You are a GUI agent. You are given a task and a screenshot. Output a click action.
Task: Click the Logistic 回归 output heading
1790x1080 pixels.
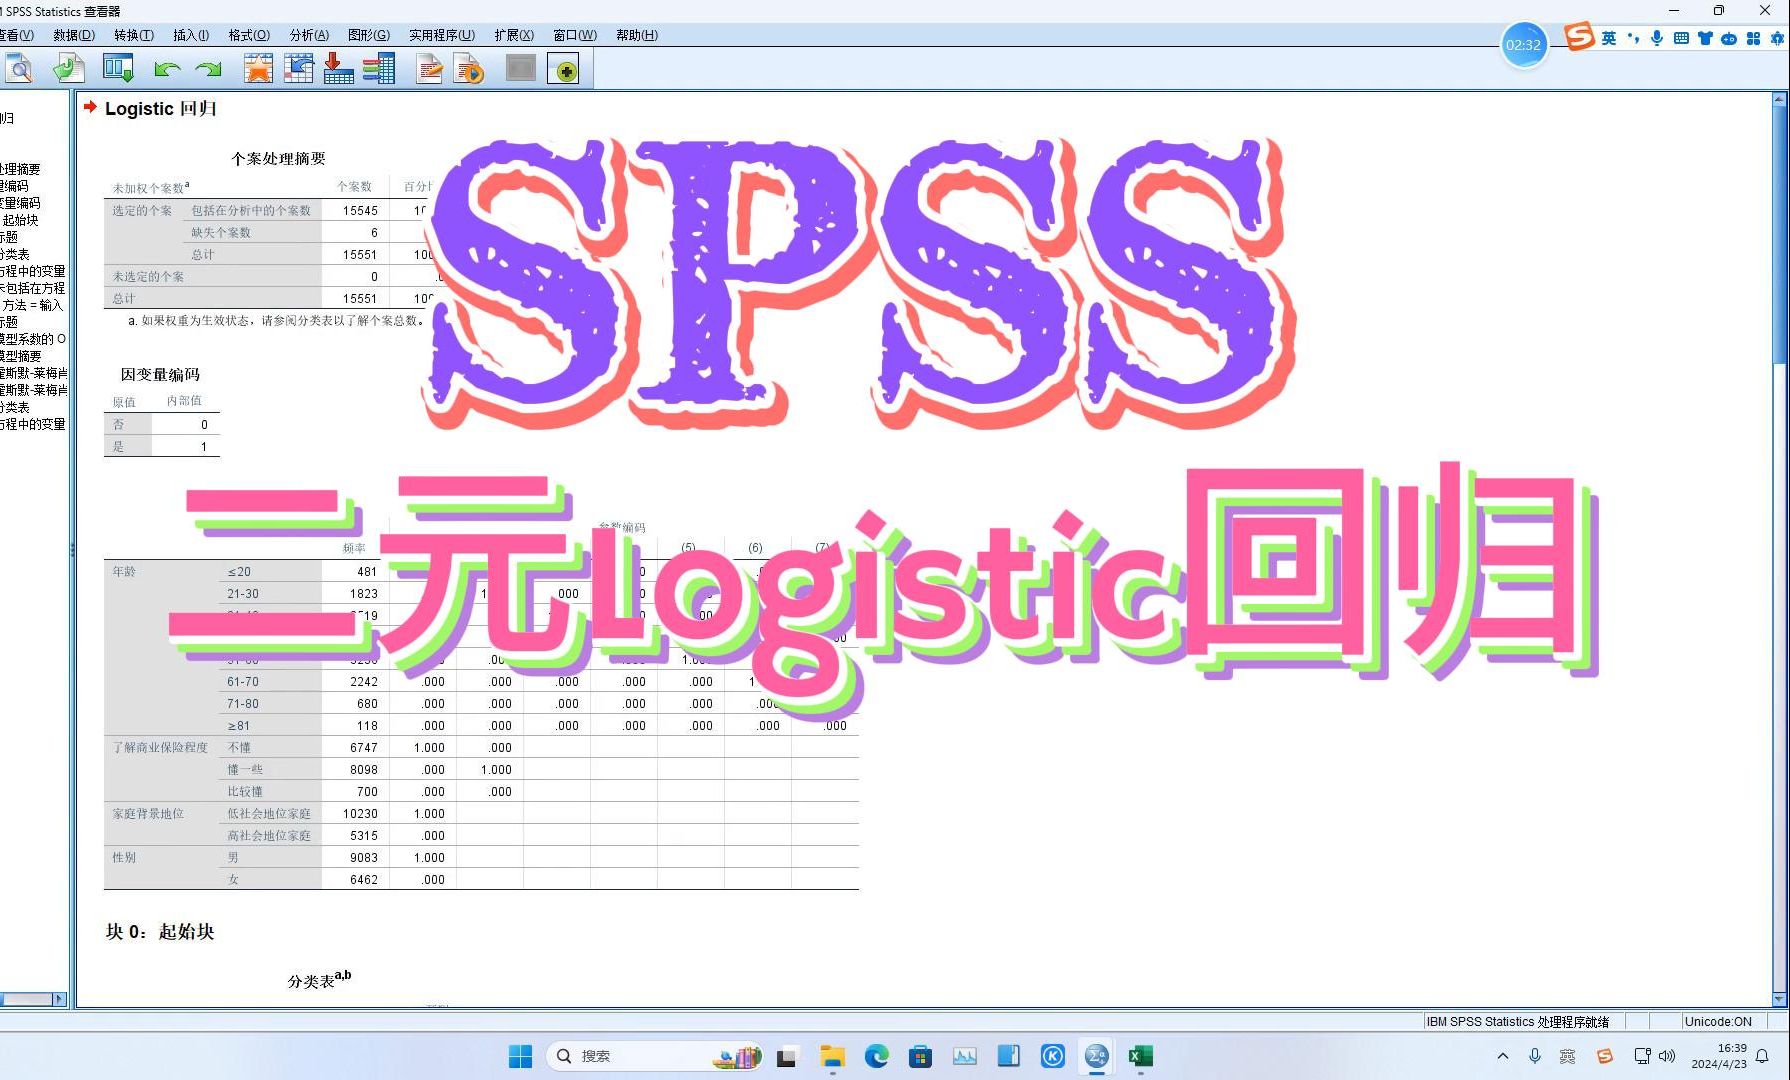160,108
